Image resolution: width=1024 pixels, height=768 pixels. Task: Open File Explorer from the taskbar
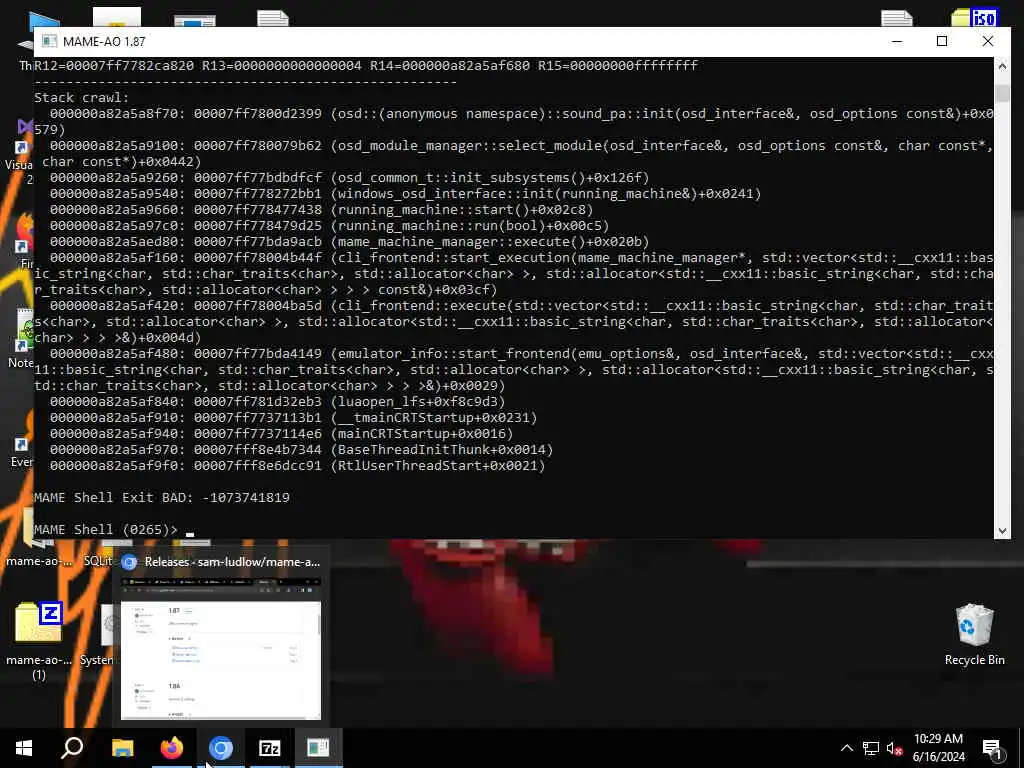point(122,748)
